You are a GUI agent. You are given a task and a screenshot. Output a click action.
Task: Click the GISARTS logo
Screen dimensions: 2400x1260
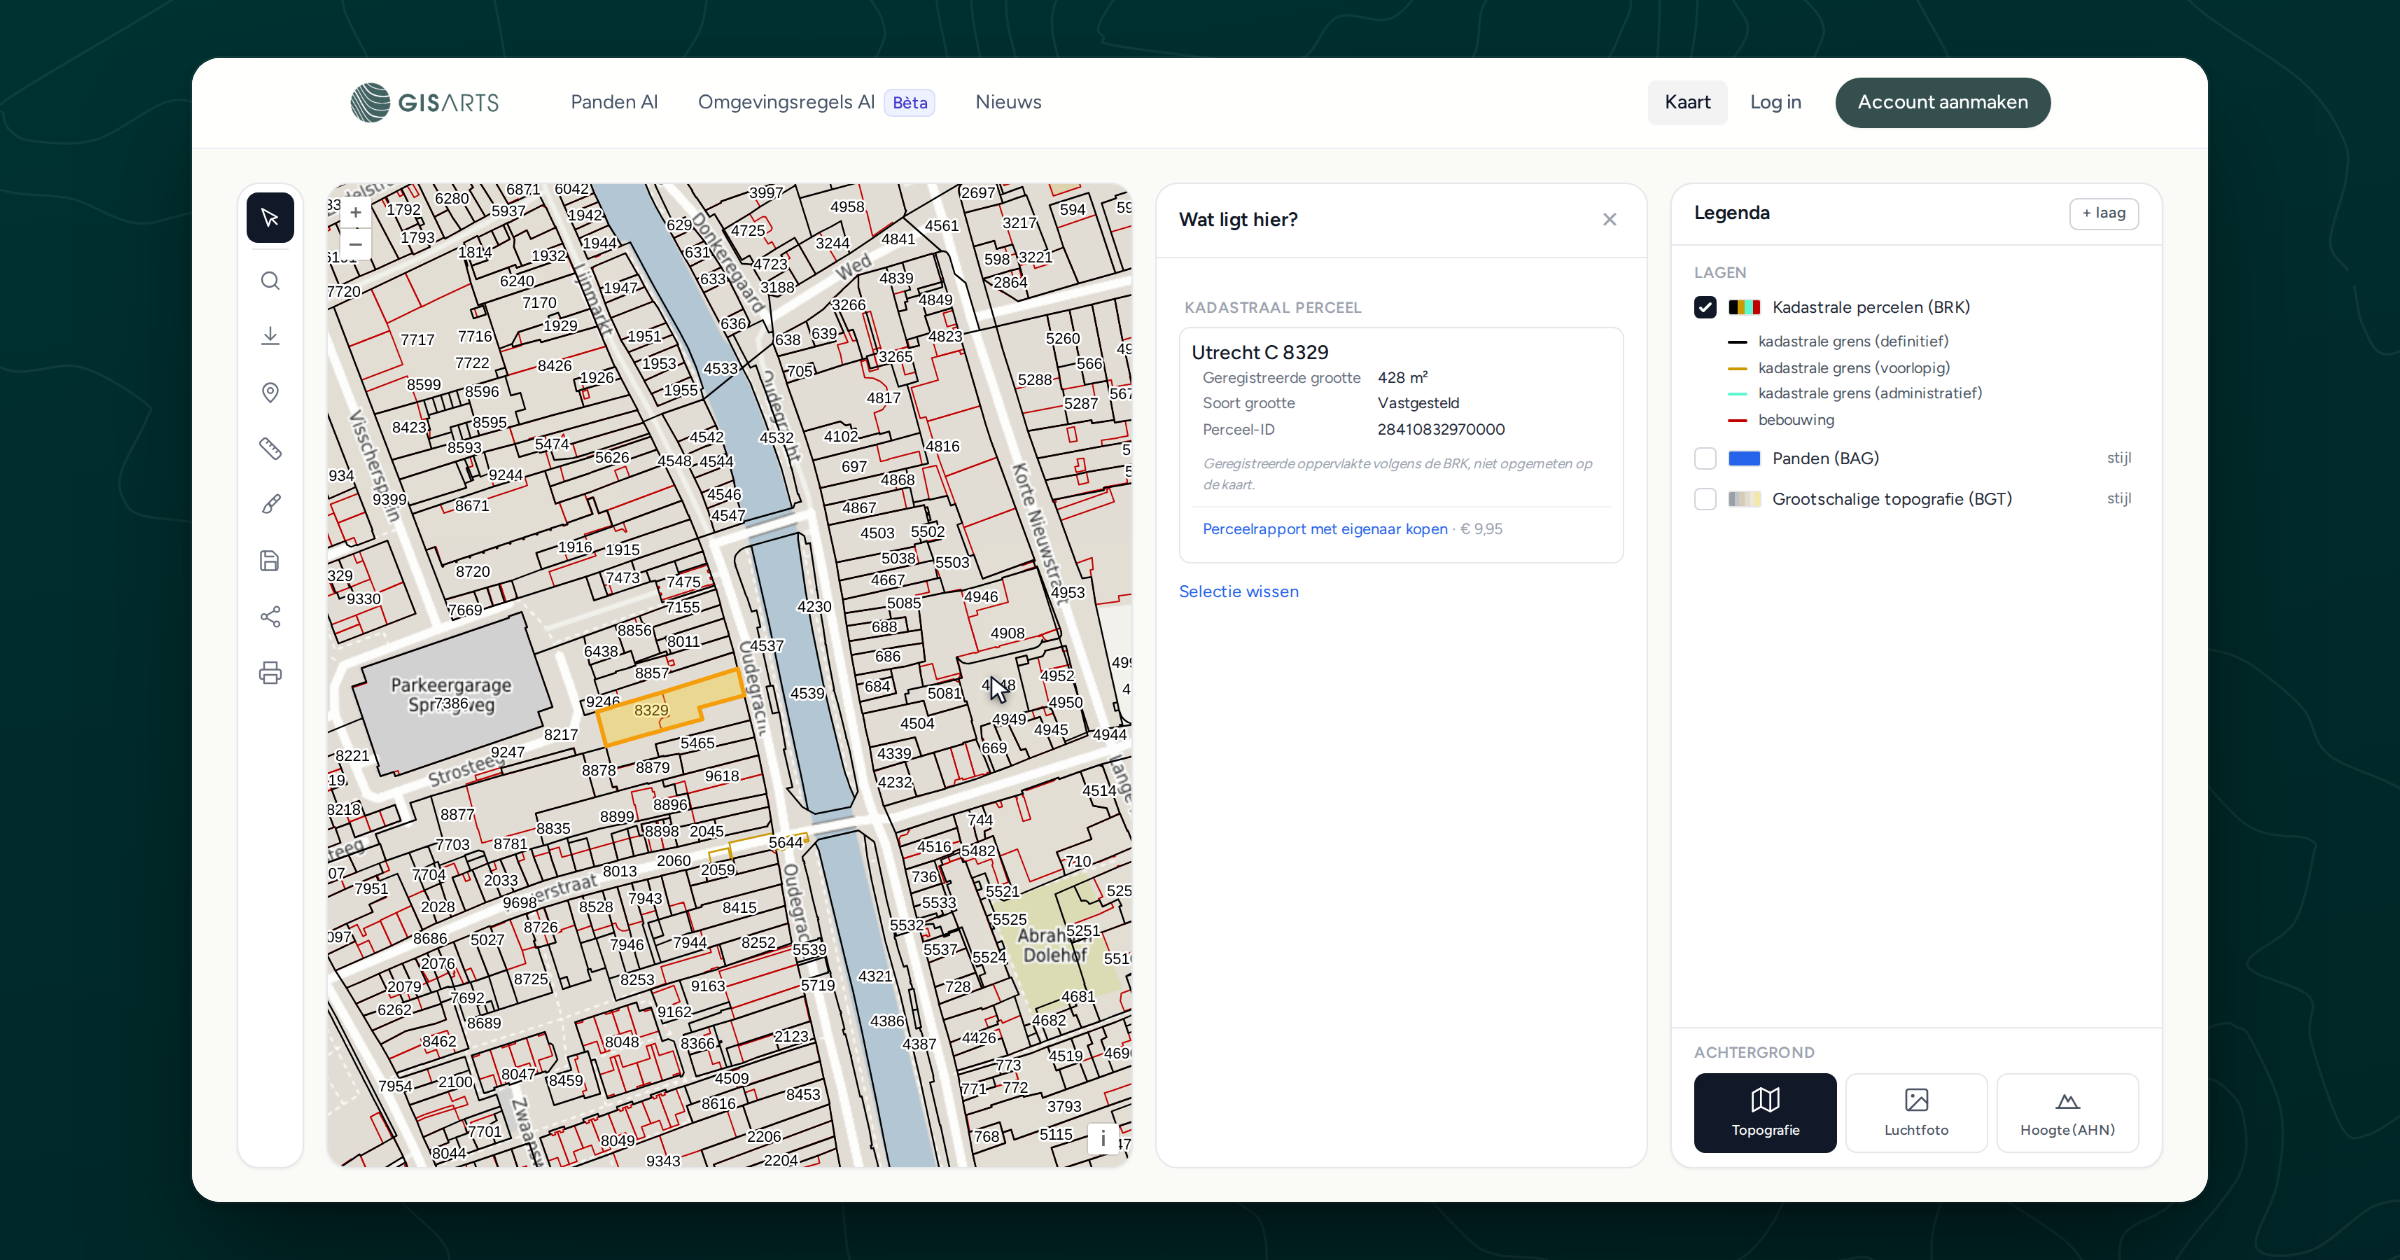pyautogui.click(x=424, y=102)
